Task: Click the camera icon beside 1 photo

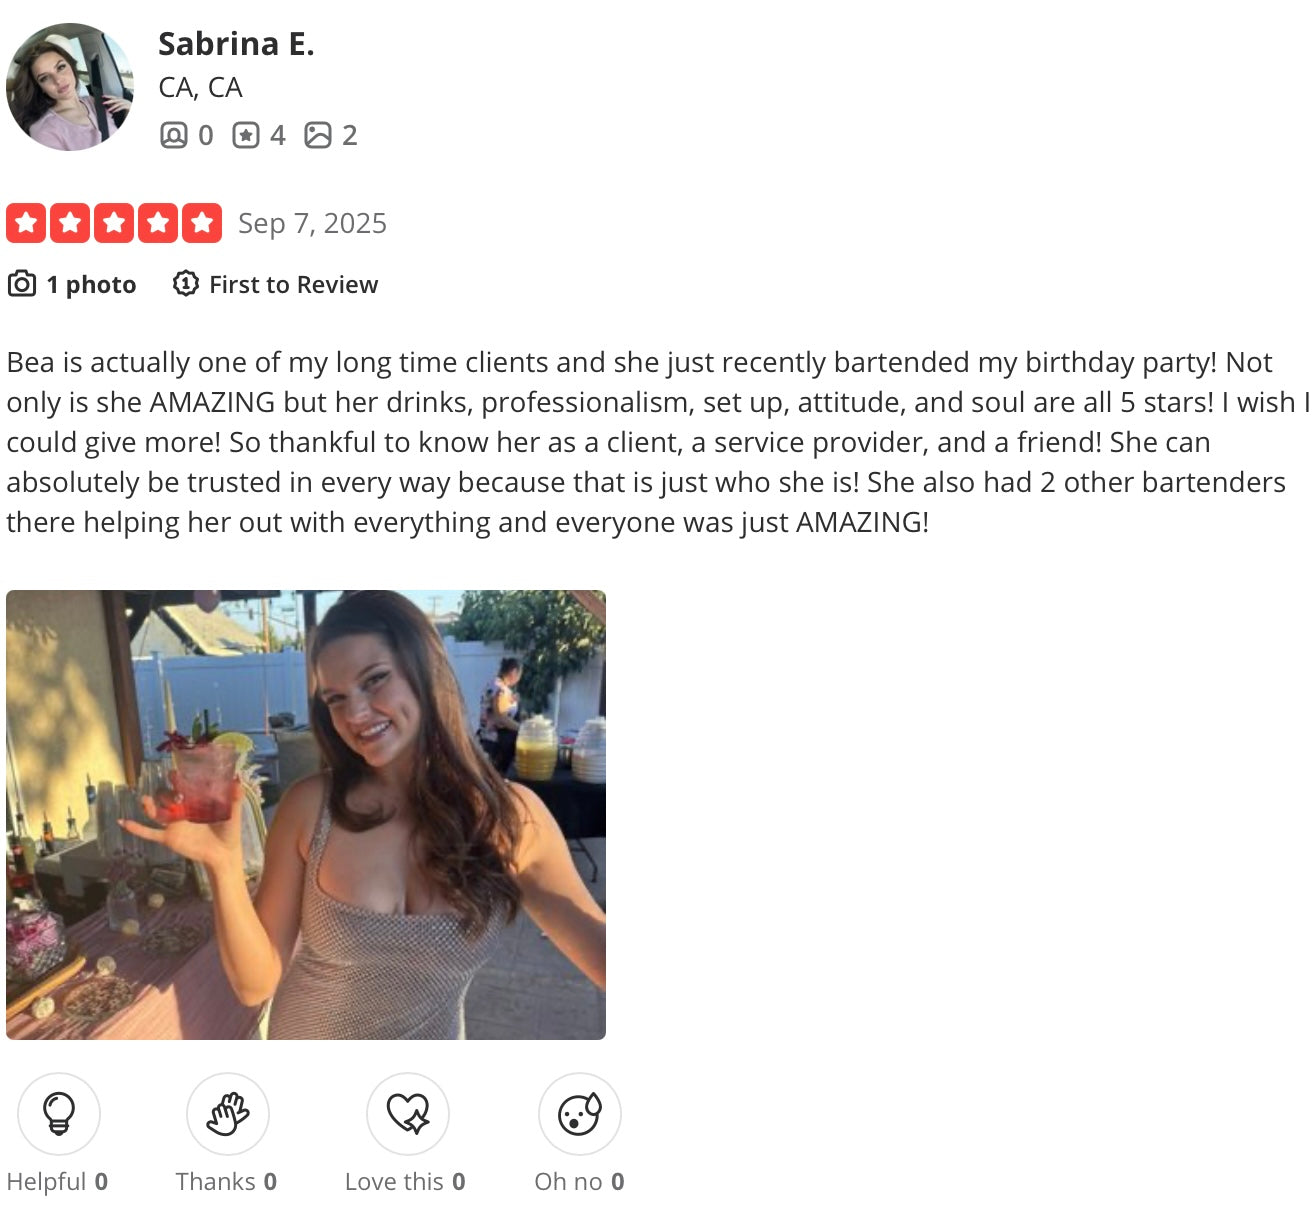Action: 22,284
